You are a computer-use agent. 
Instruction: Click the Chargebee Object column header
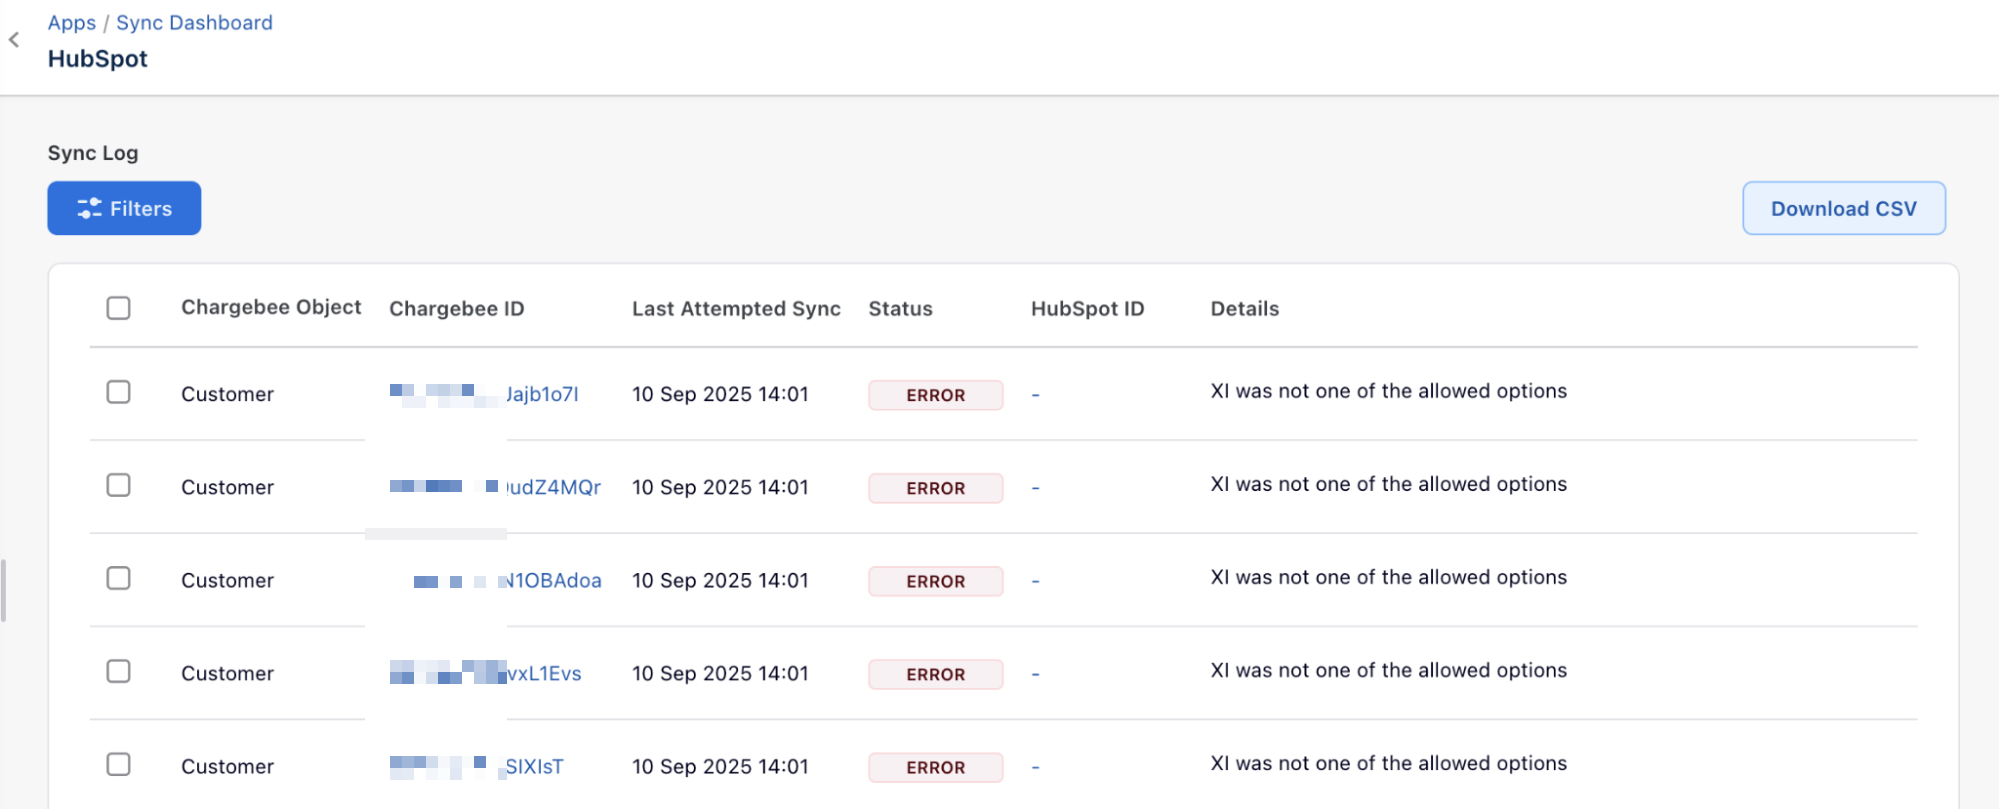271,307
